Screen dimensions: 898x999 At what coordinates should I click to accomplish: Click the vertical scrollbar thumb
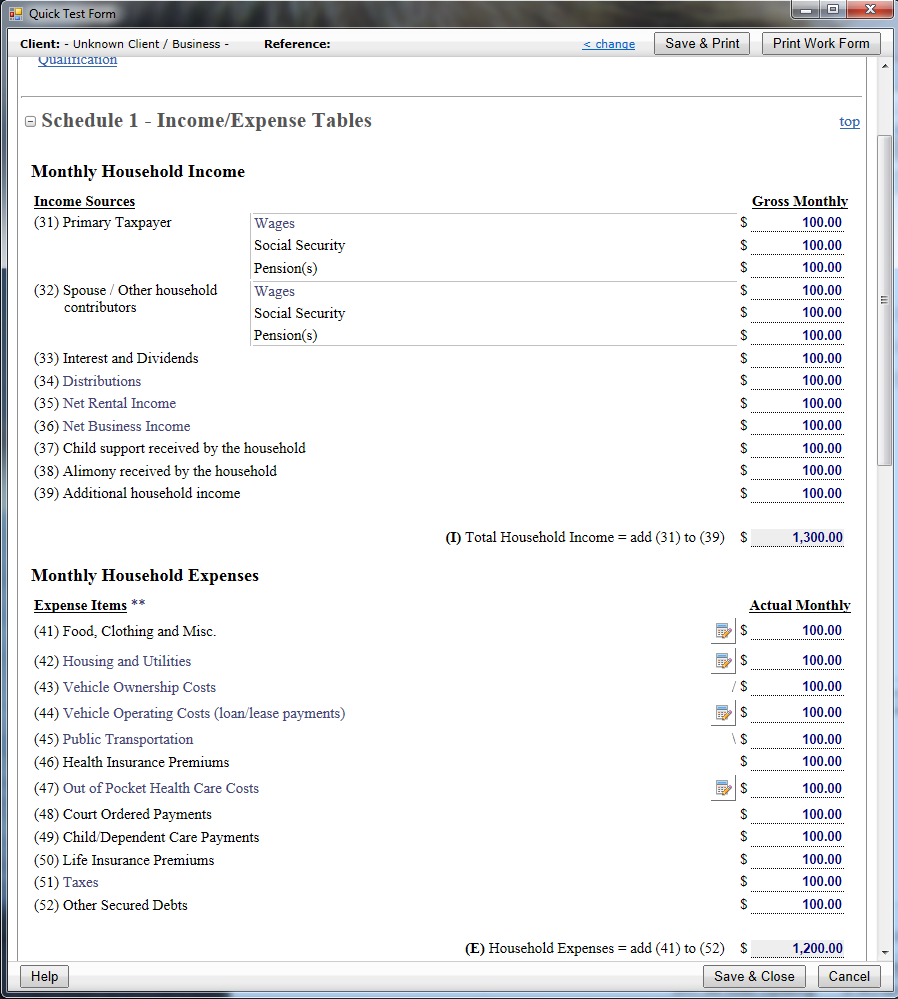pyautogui.click(x=884, y=300)
